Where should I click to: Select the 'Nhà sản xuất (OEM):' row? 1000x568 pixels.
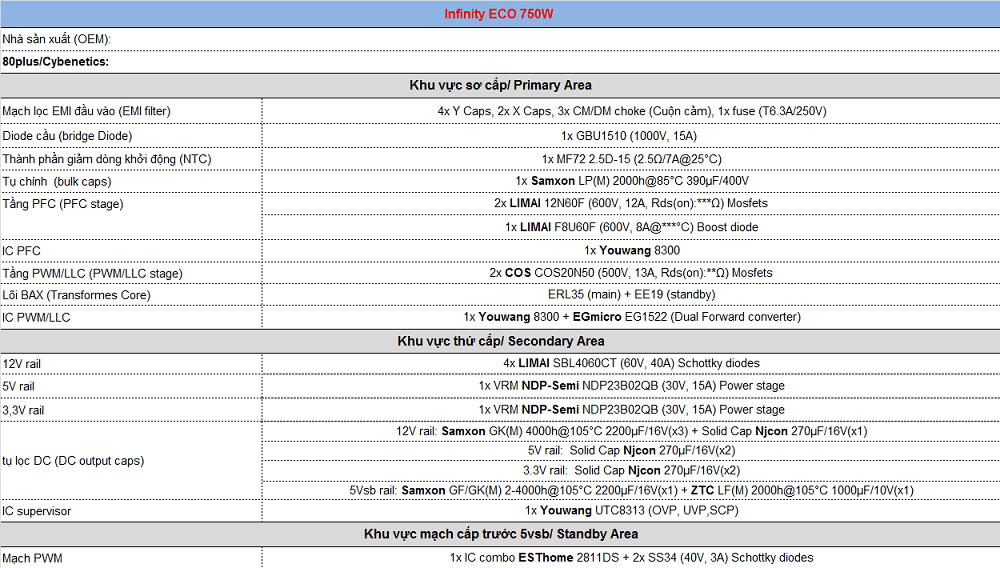(x=500, y=39)
